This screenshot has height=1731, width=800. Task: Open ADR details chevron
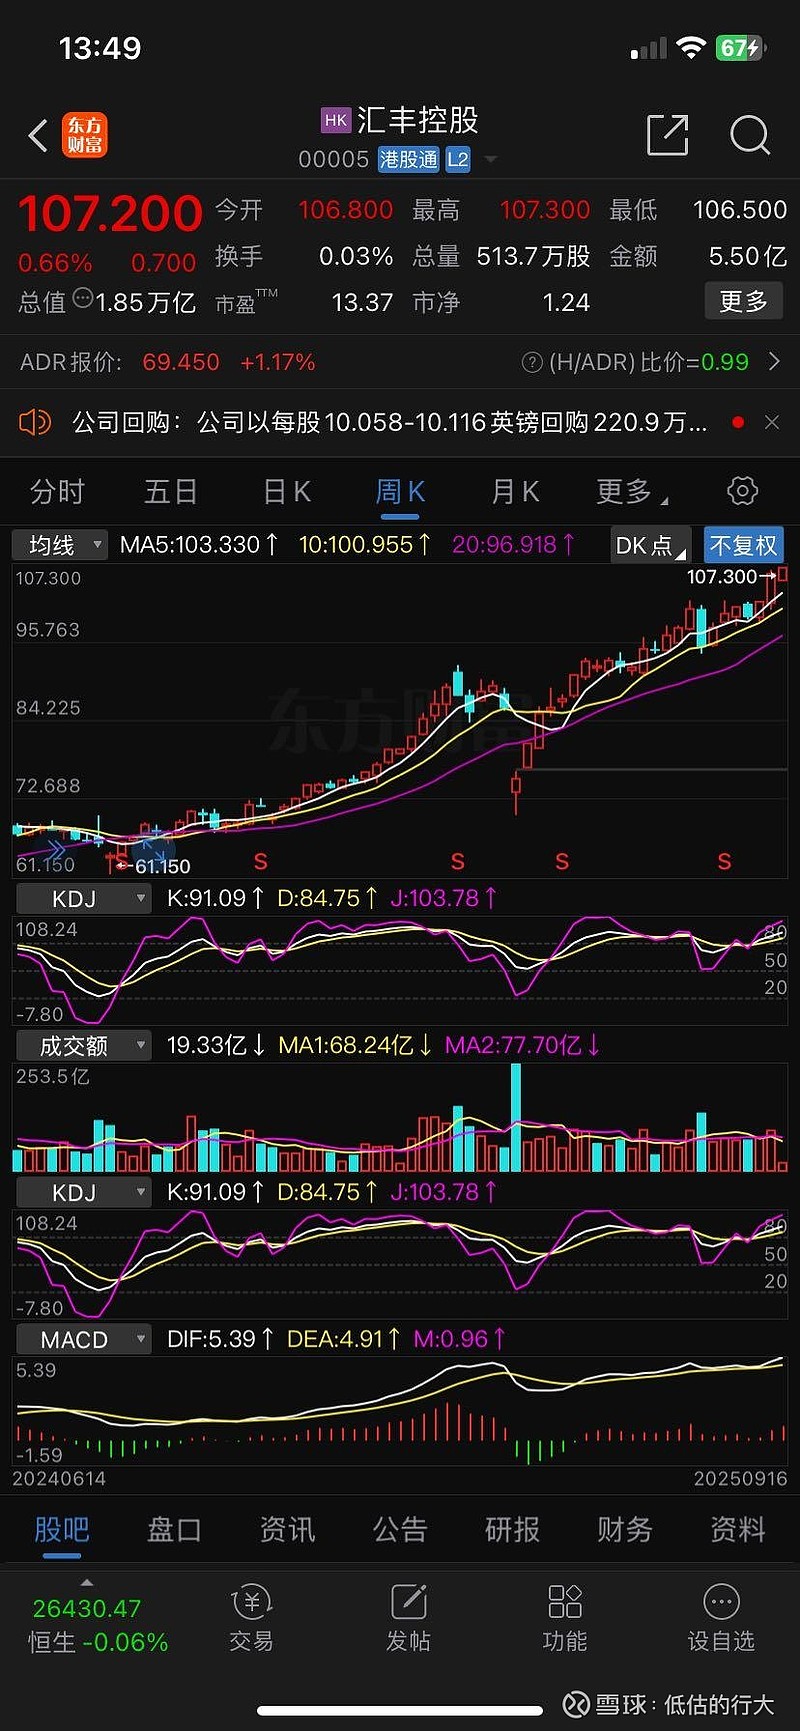coord(774,361)
